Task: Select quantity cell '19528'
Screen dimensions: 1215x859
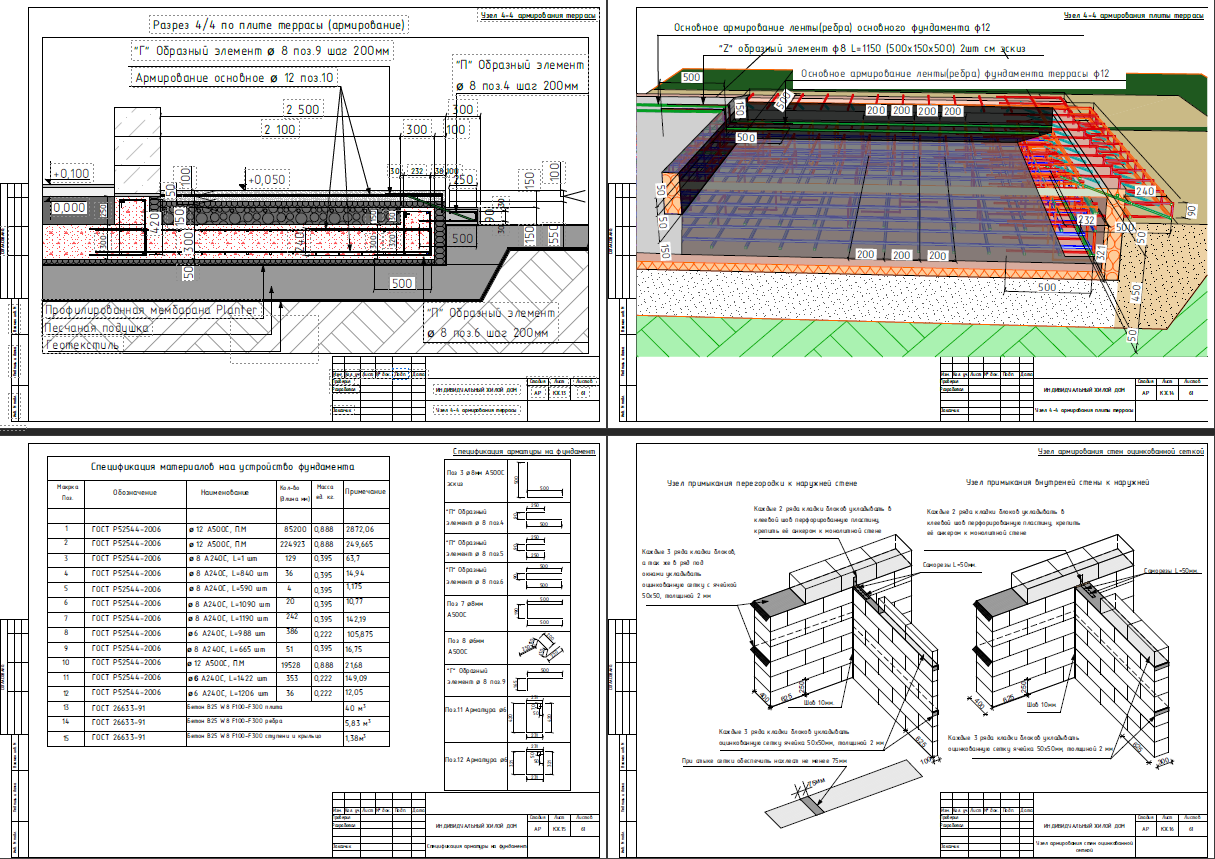Action: click(x=295, y=663)
